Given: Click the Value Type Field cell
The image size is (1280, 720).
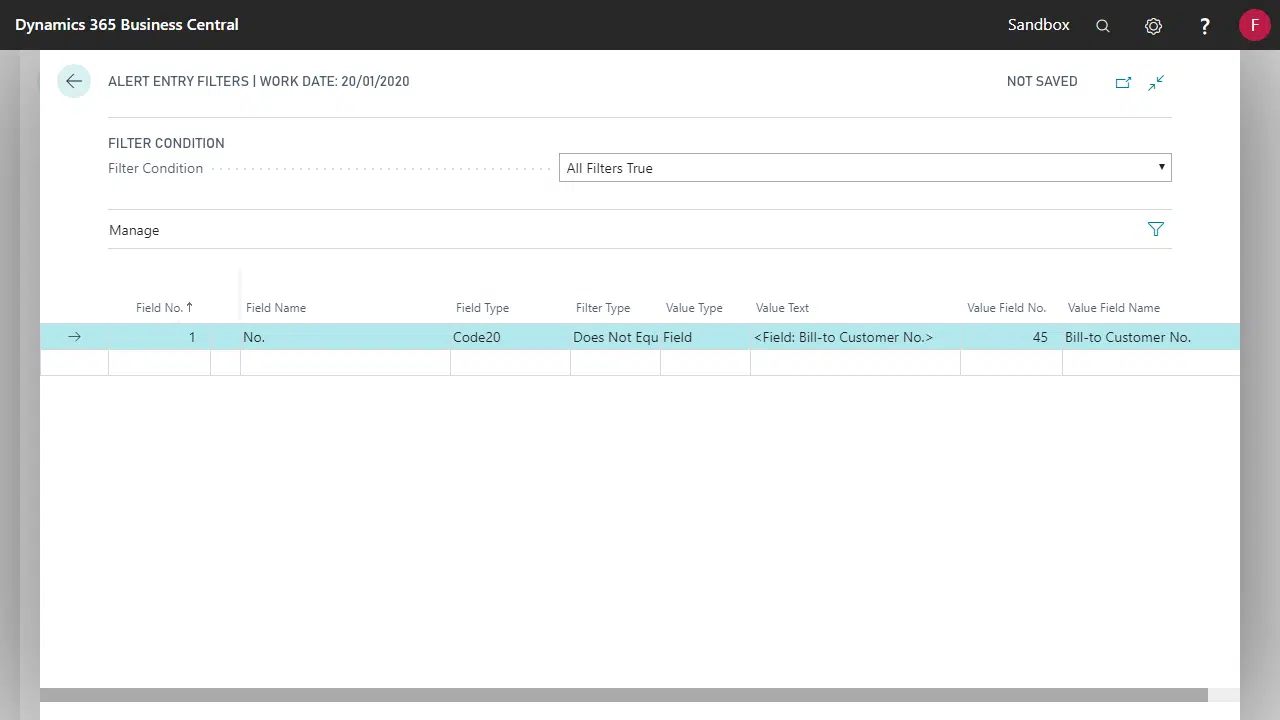Looking at the screenshot, I should 703,337.
